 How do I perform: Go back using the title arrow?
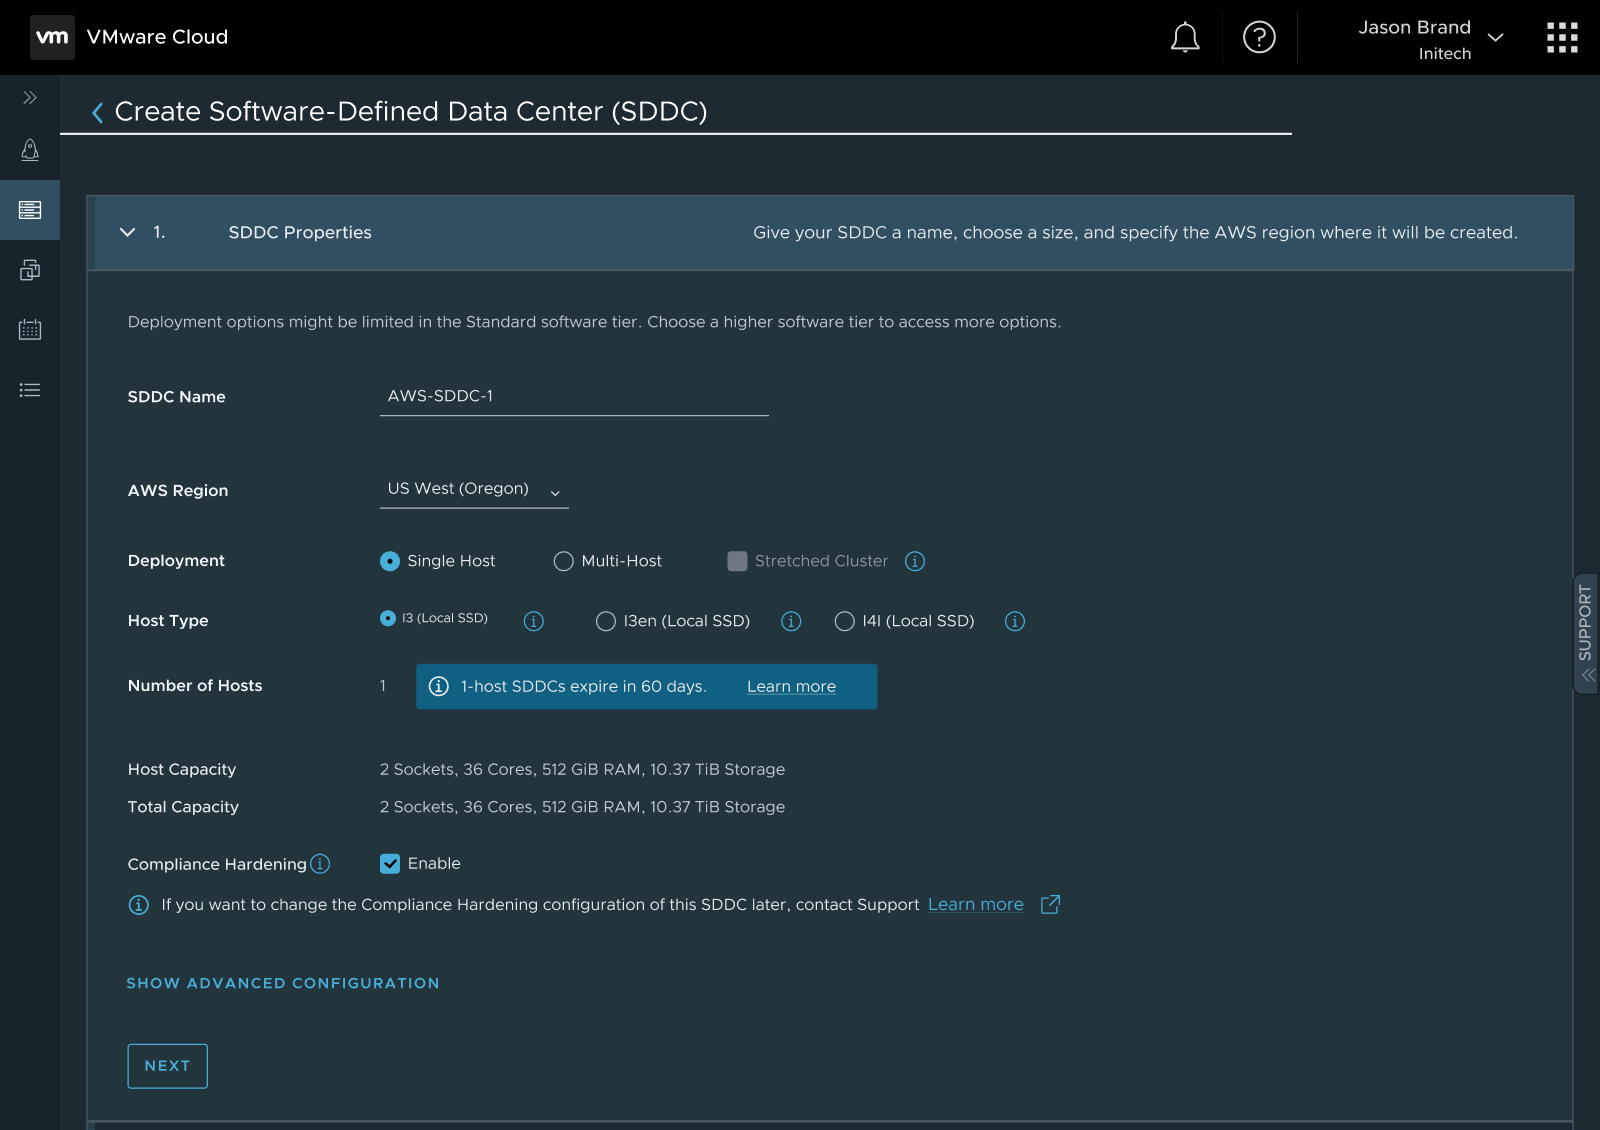click(97, 112)
